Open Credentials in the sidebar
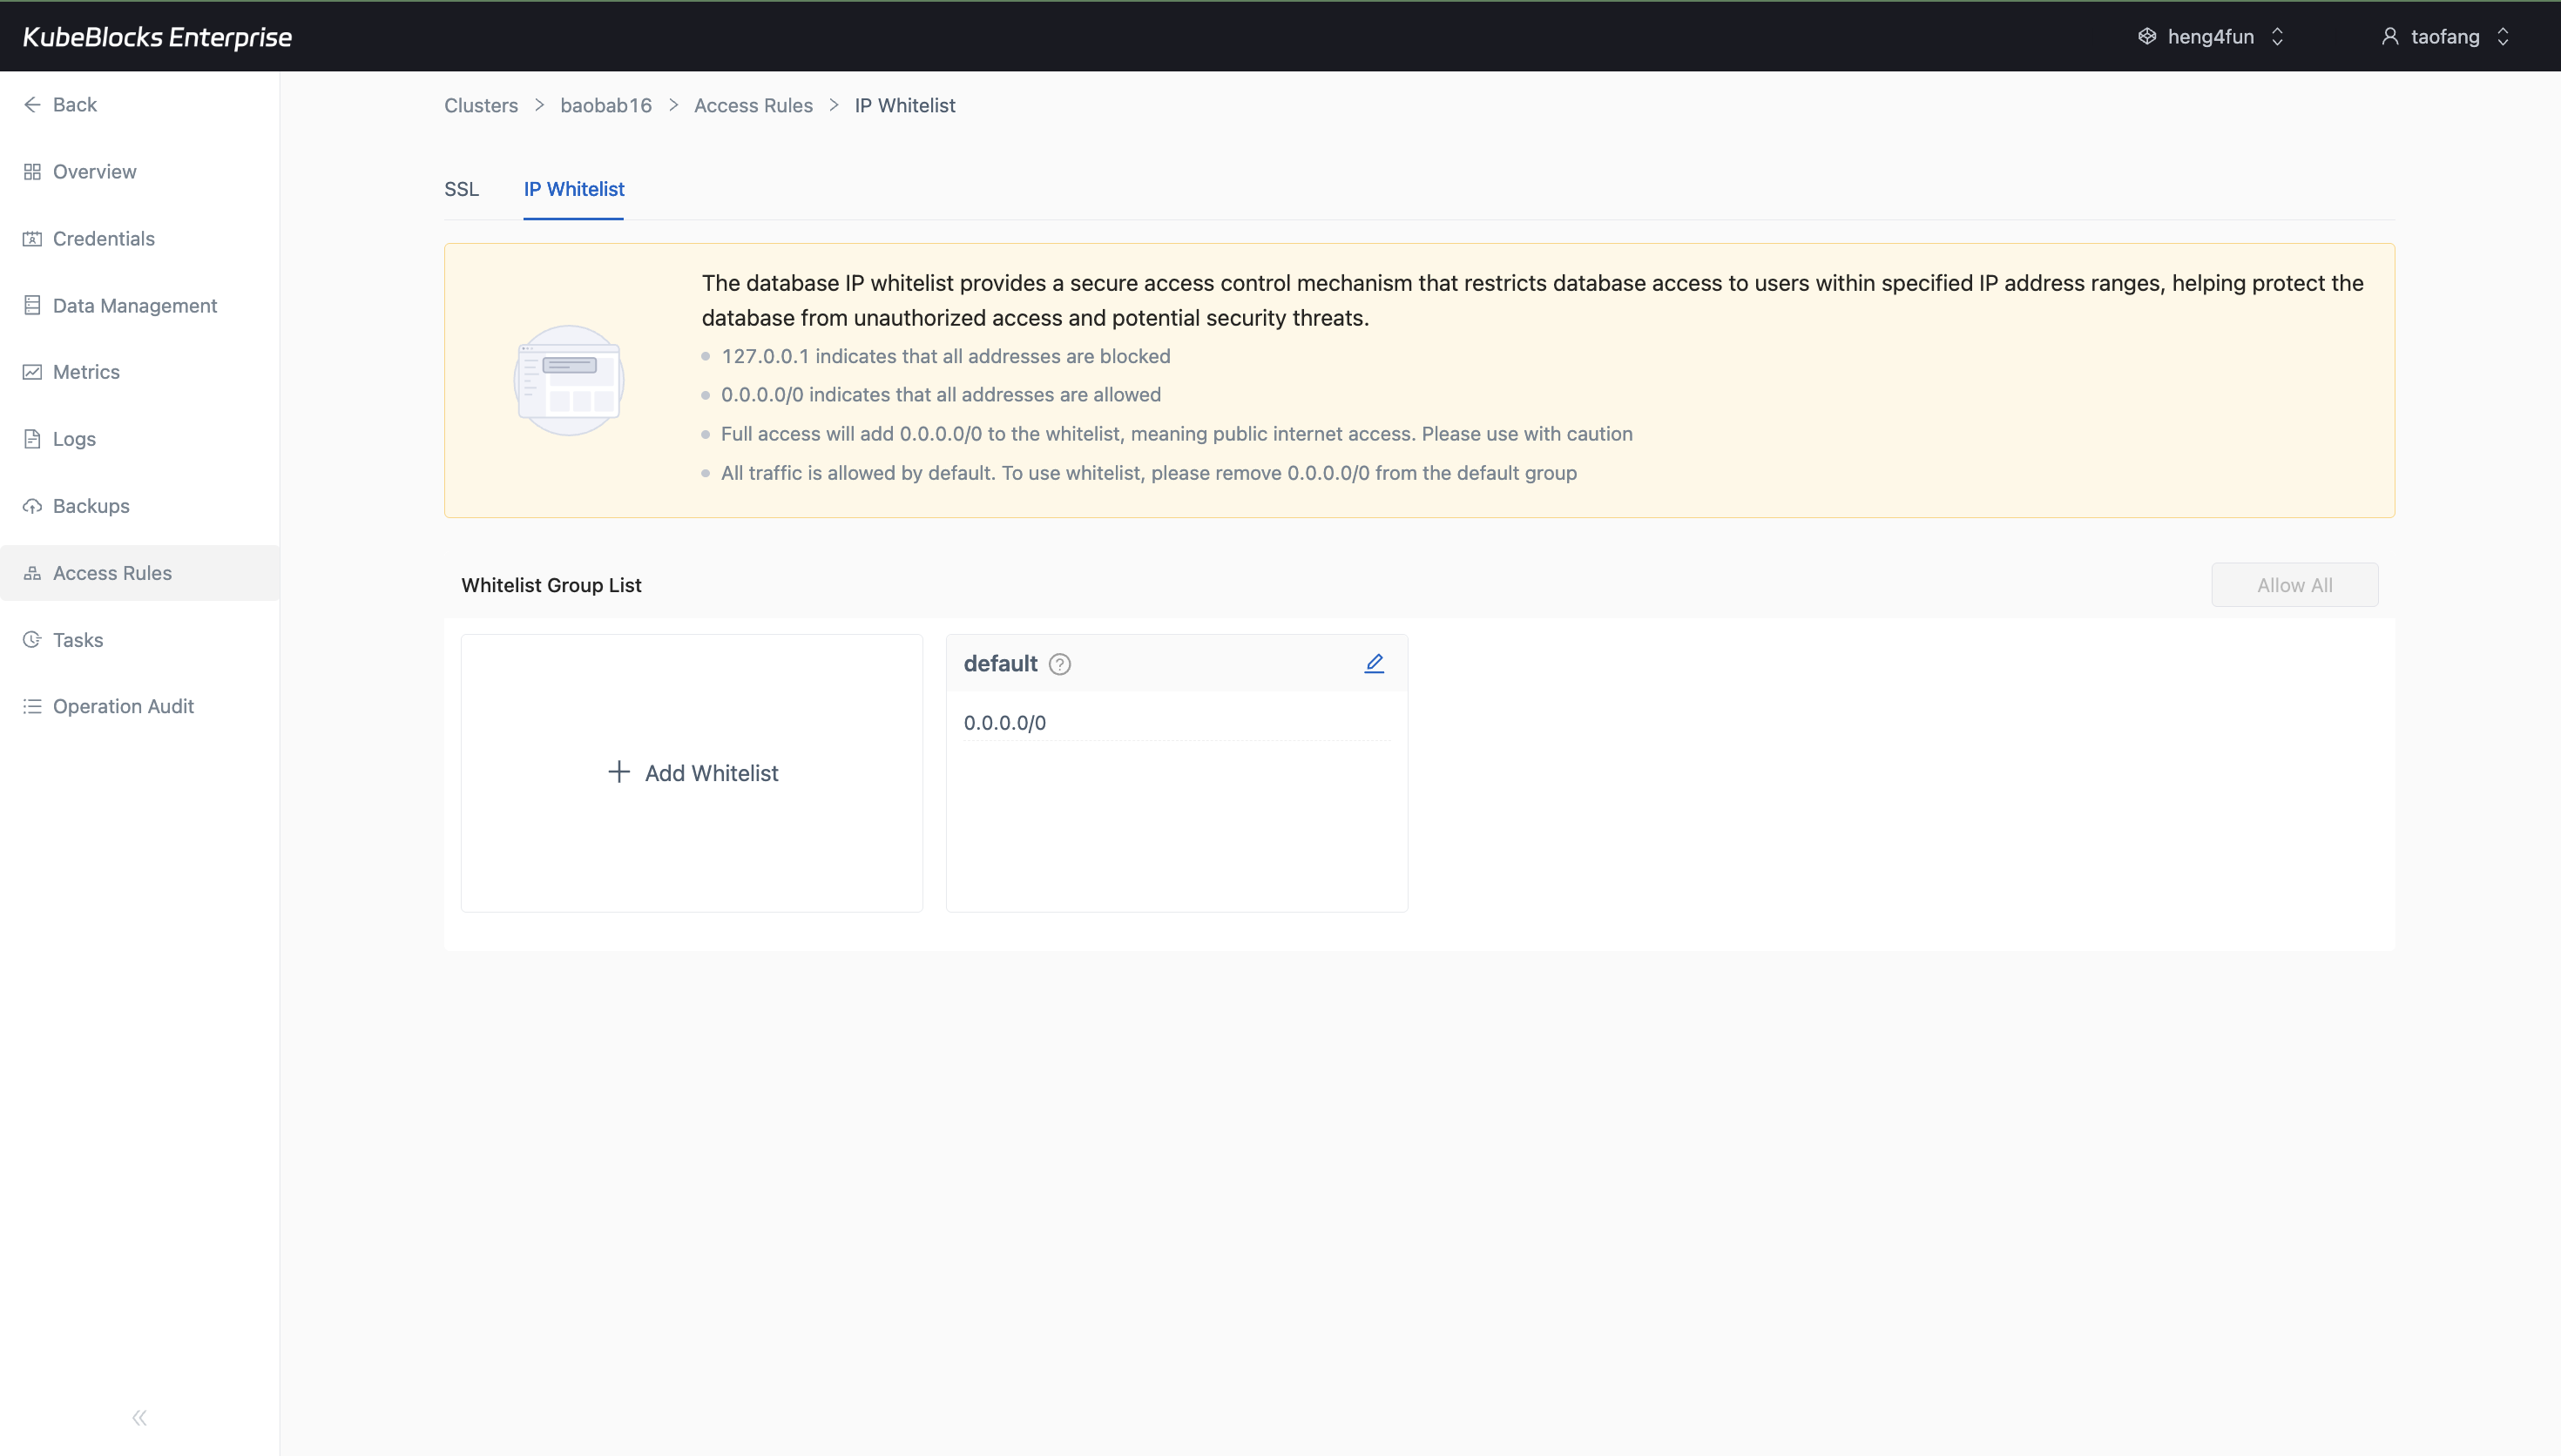Image resolution: width=2561 pixels, height=1456 pixels. click(140, 239)
